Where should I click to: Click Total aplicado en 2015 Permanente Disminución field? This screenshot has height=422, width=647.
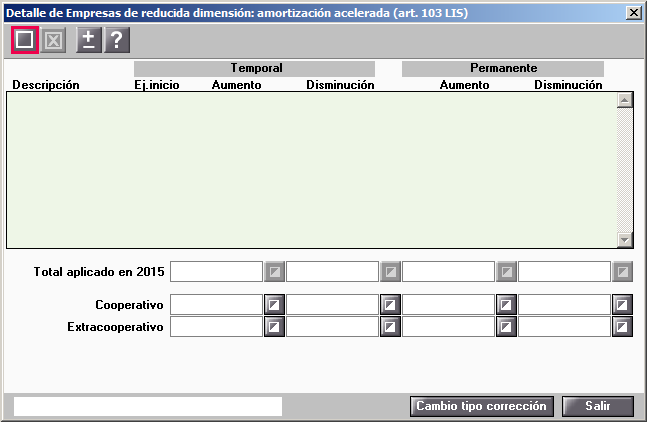[x=564, y=271]
